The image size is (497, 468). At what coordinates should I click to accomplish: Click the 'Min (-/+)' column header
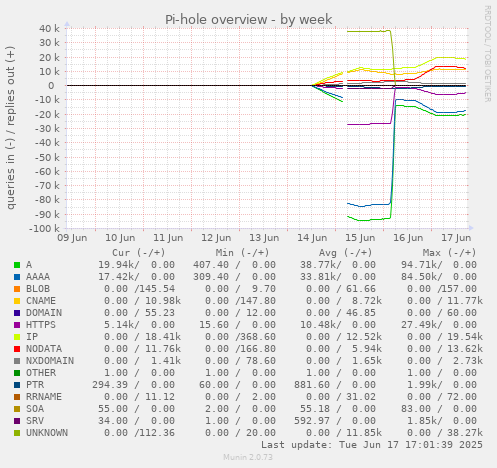[242, 253]
